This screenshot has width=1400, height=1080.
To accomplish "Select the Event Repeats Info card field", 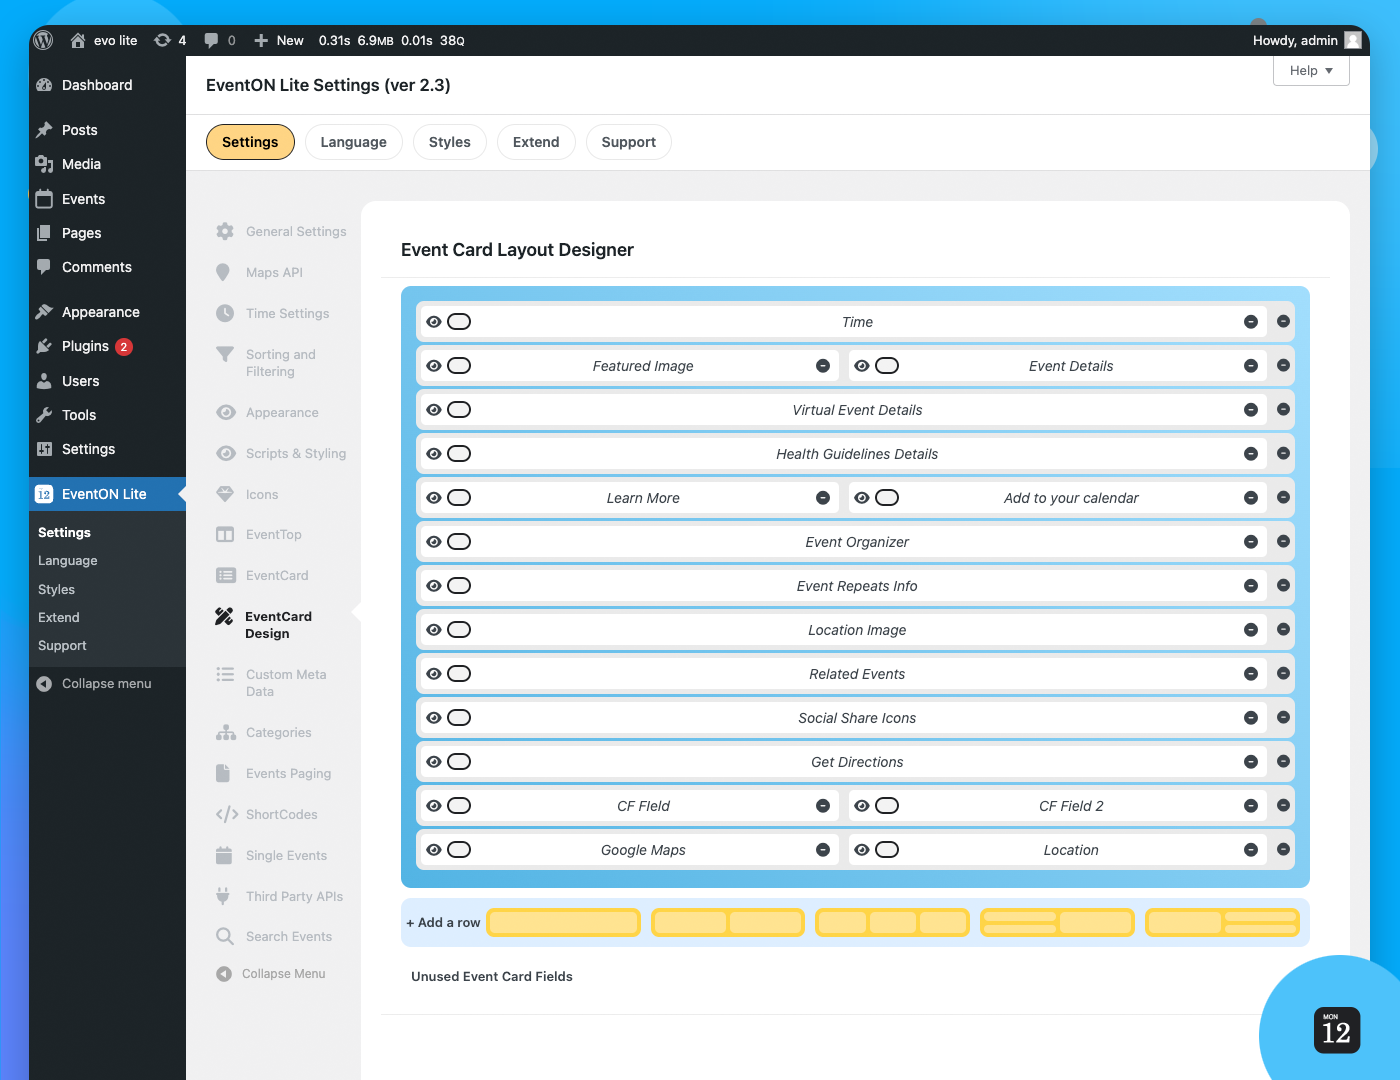I will tap(843, 586).
